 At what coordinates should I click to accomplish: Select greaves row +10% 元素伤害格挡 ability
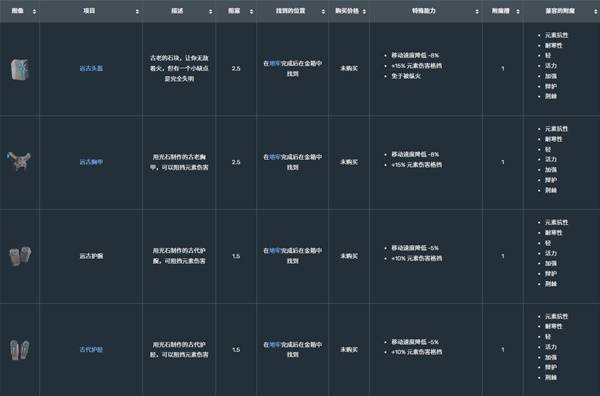[x=416, y=352]
